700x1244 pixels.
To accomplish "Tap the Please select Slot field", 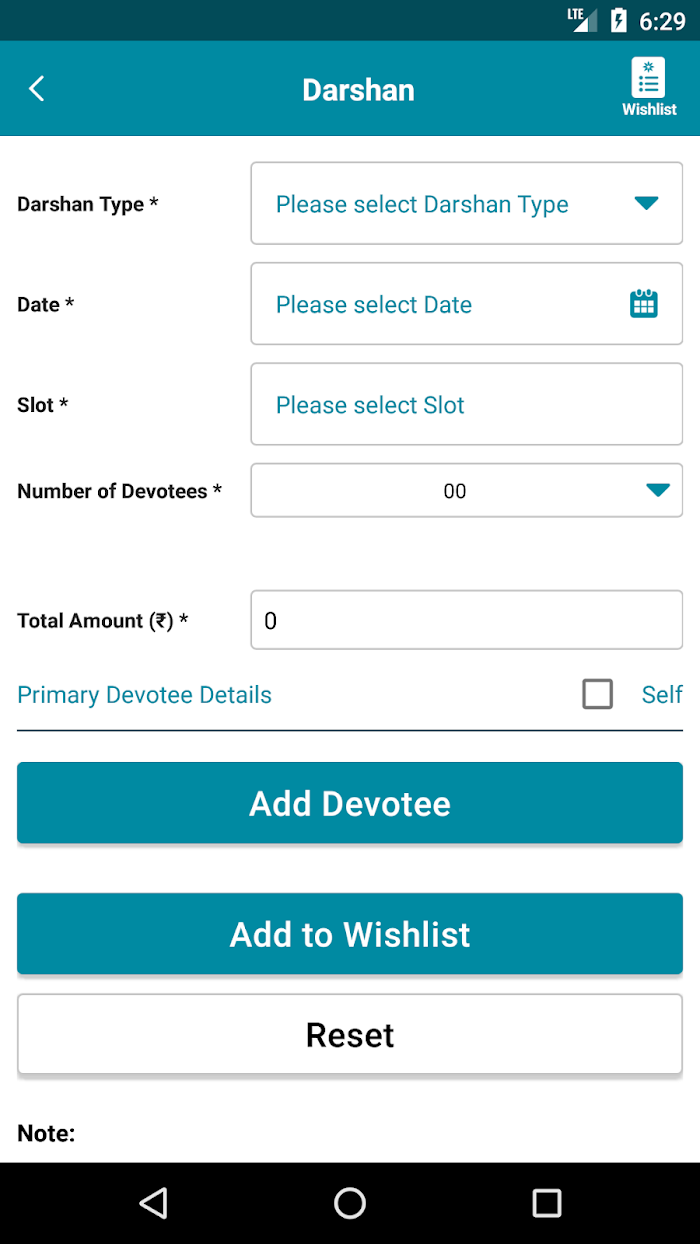I will point(466,404).
